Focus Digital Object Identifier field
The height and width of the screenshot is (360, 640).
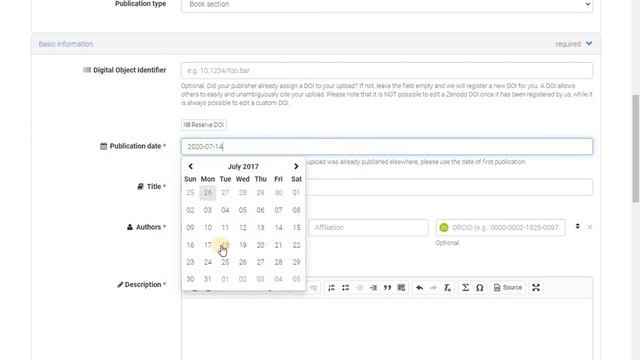387,71
